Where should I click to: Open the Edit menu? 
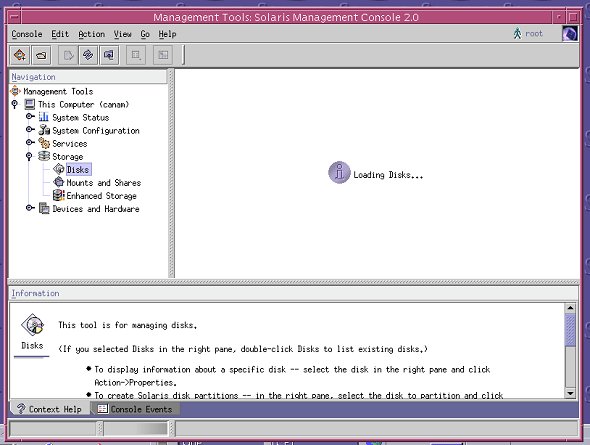click(60, 34)
